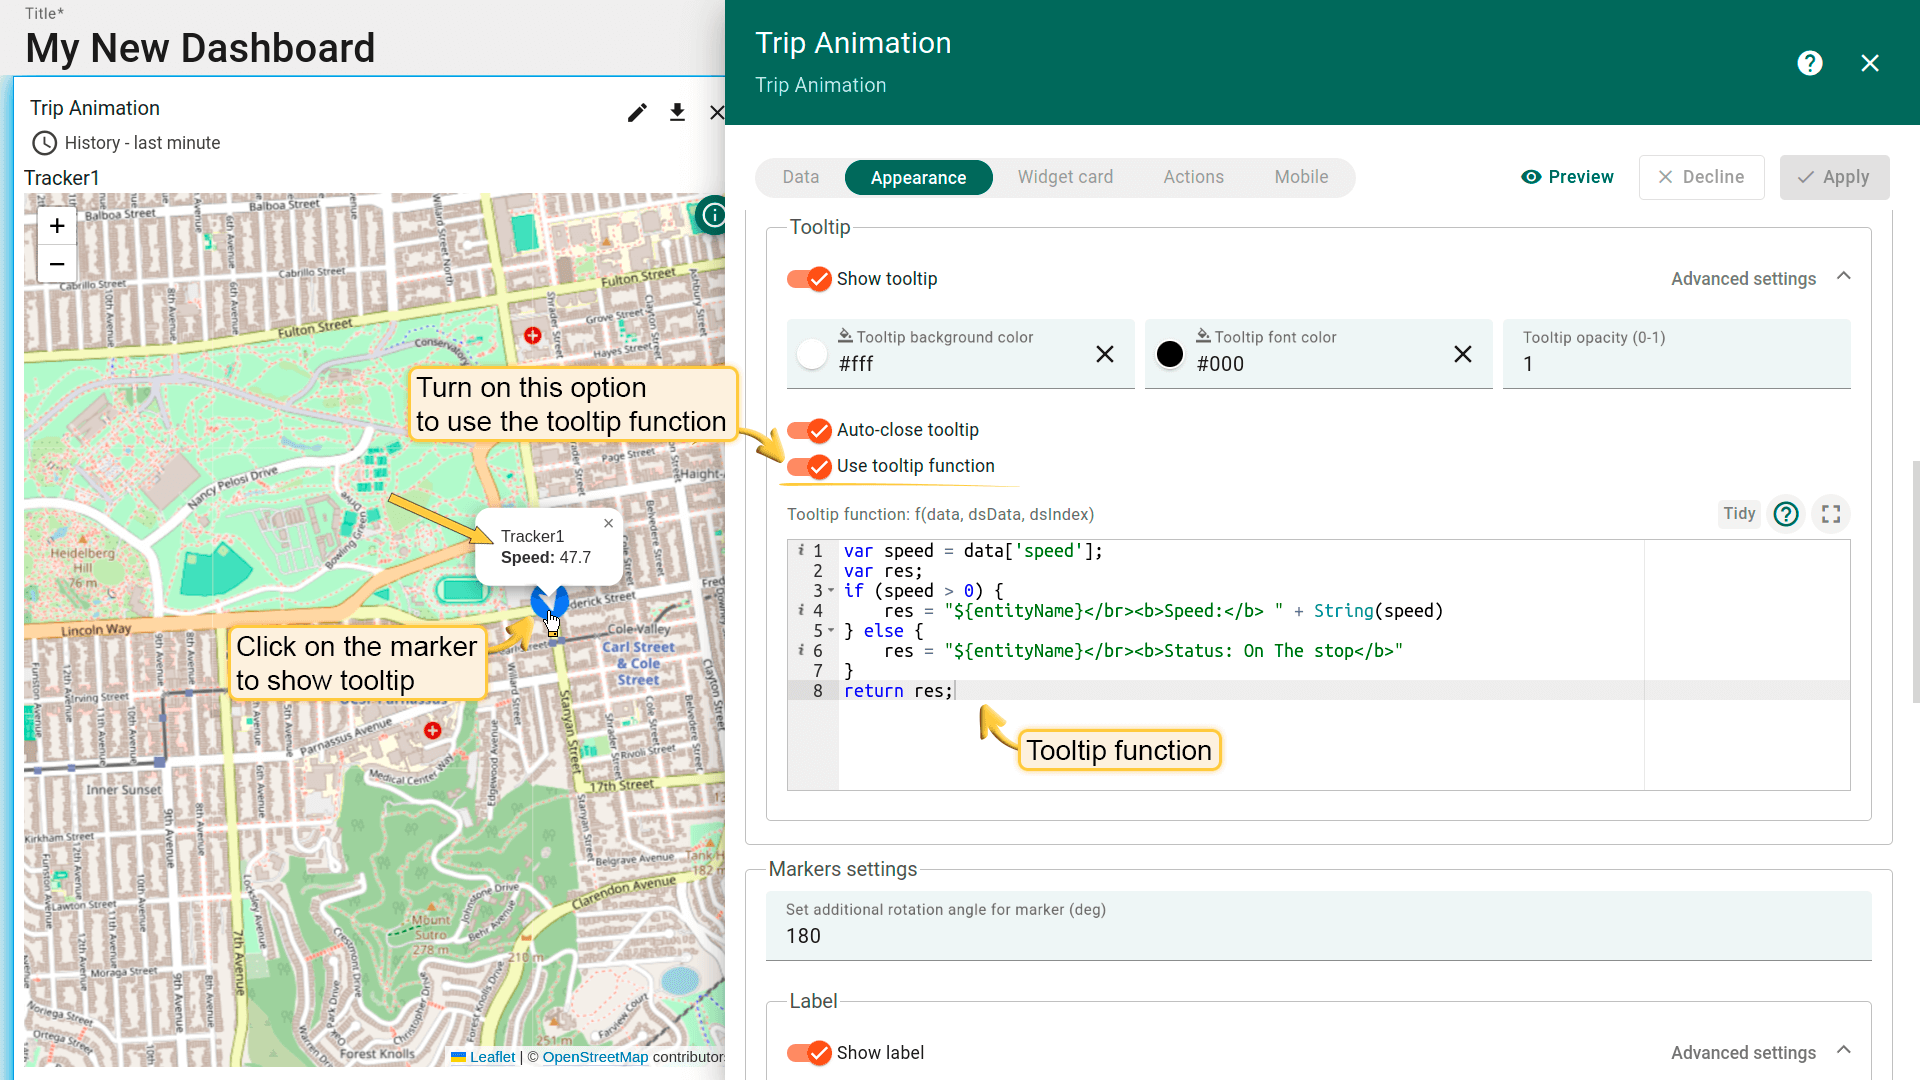Toggle Show tooltip switch
This screenshot has height=1080, width=1920.
809,279
